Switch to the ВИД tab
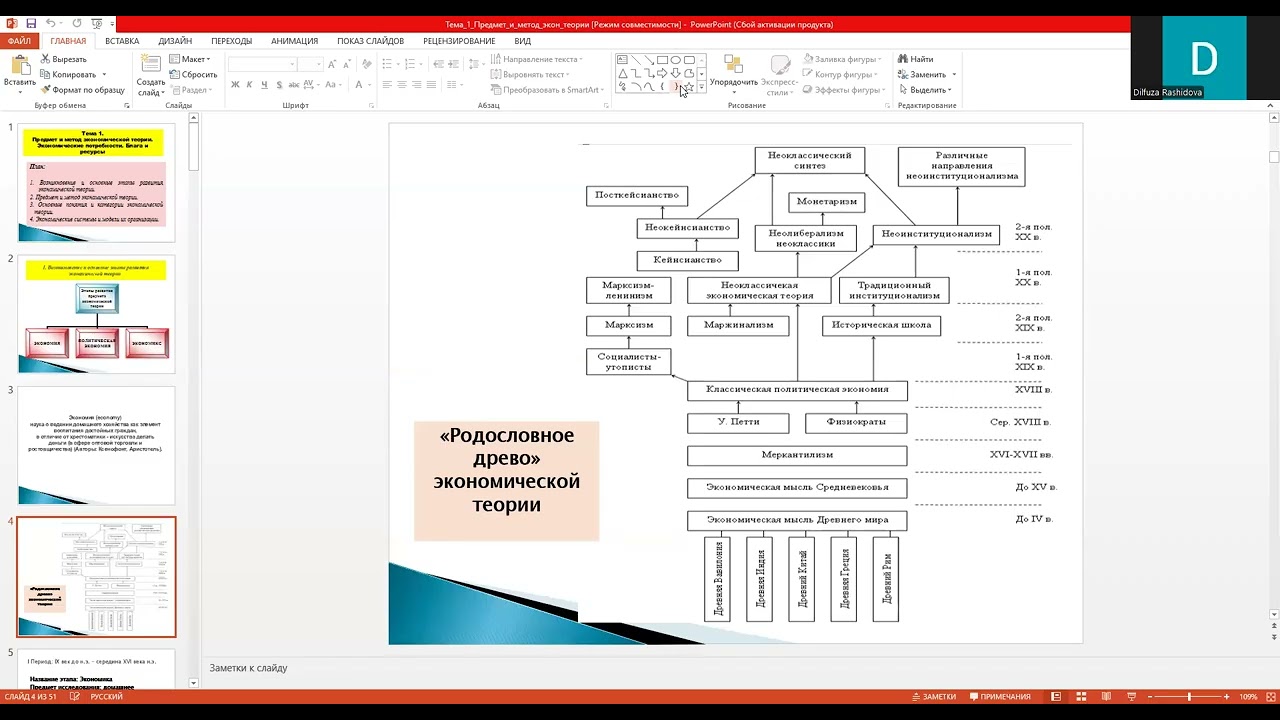 pyautogui.click(x=522, y=41)
